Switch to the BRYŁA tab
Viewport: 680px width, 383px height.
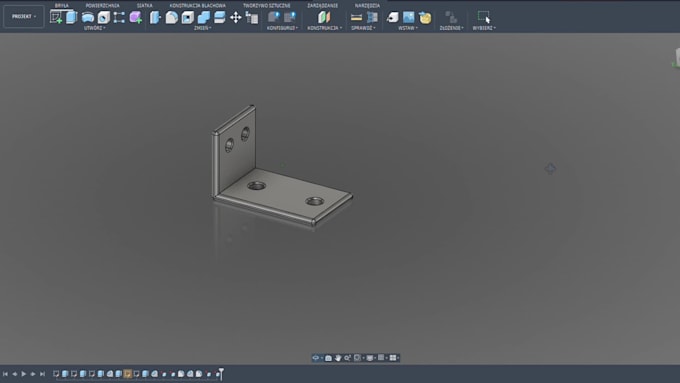coord(62,6)
